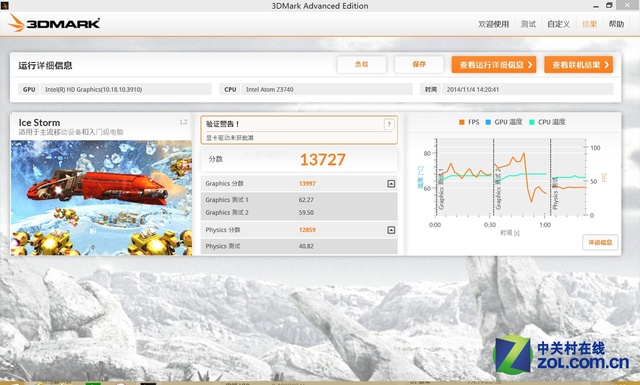The image size is (640, 385).
Task: Click the 详细信息 button under chart
Action: 600,242
